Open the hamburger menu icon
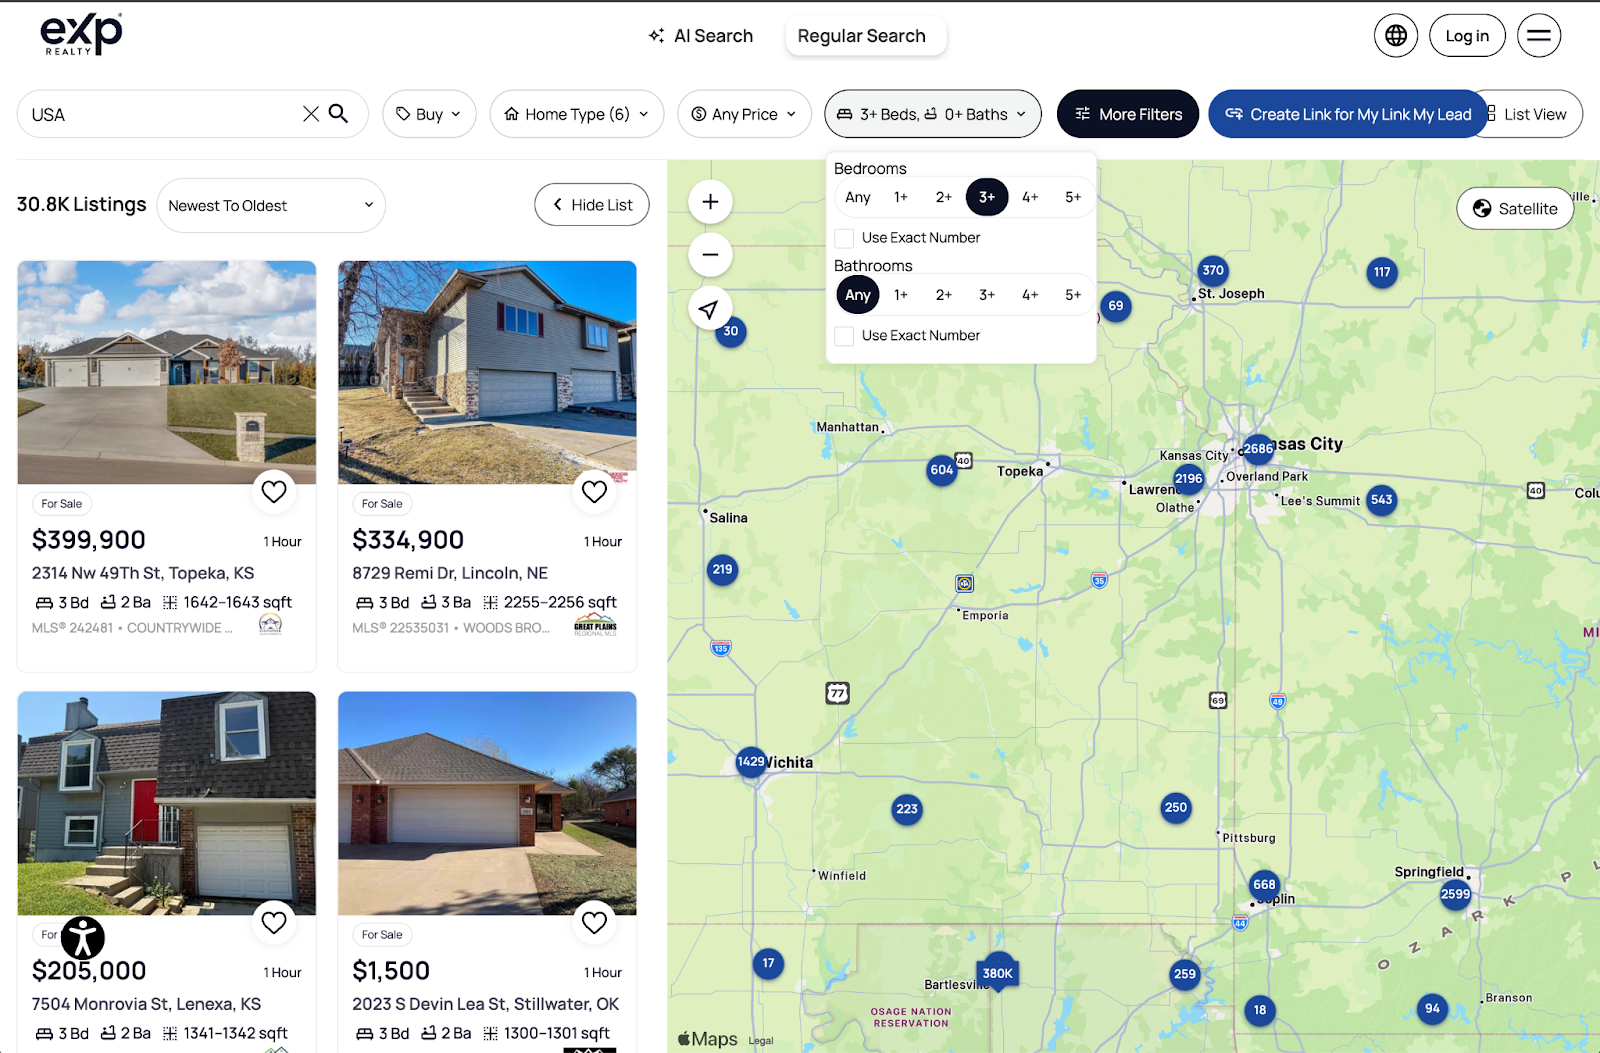Image resolution: width=1600 pixels, height=1053 pixels. (1538, 36)
